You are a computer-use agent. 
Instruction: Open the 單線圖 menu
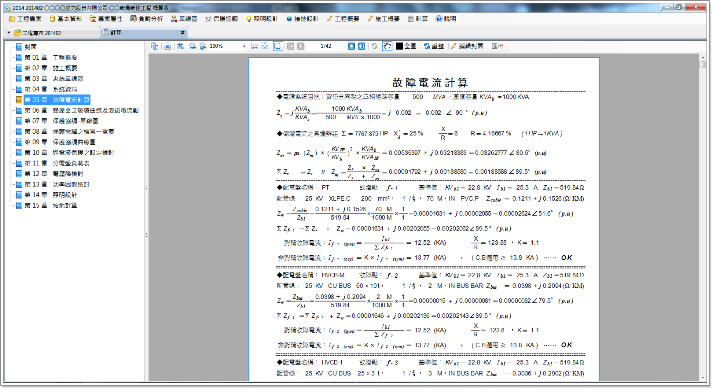(184, 19)
